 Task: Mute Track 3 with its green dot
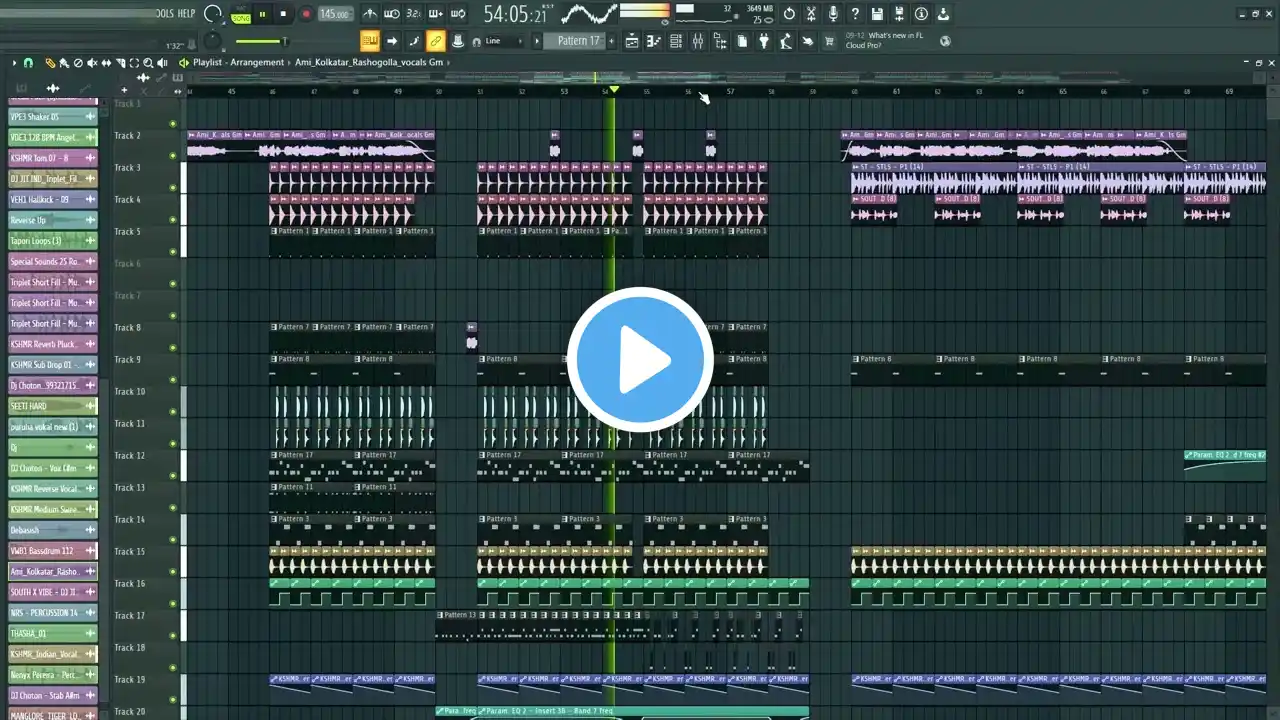coord(173,188)
